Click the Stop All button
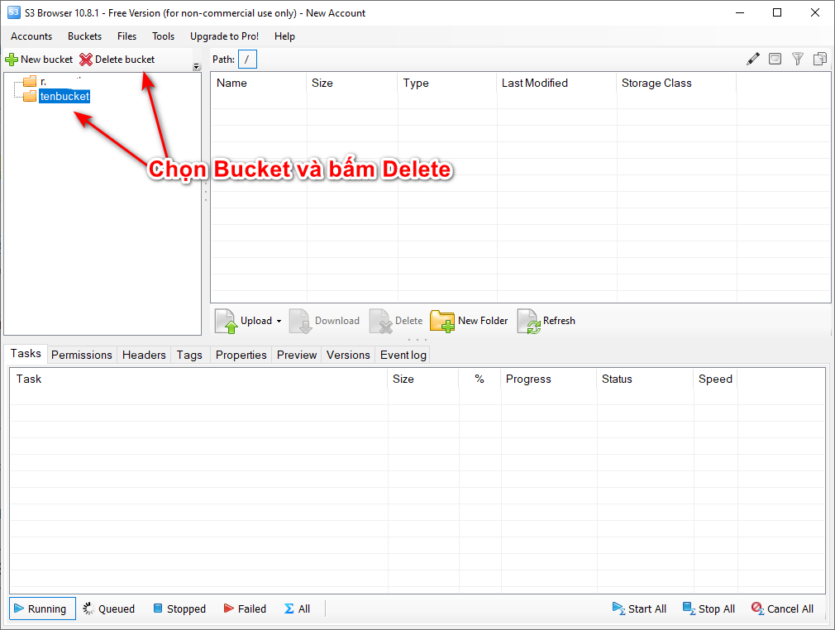Screen dimensions: 835x630 point(709,609)
